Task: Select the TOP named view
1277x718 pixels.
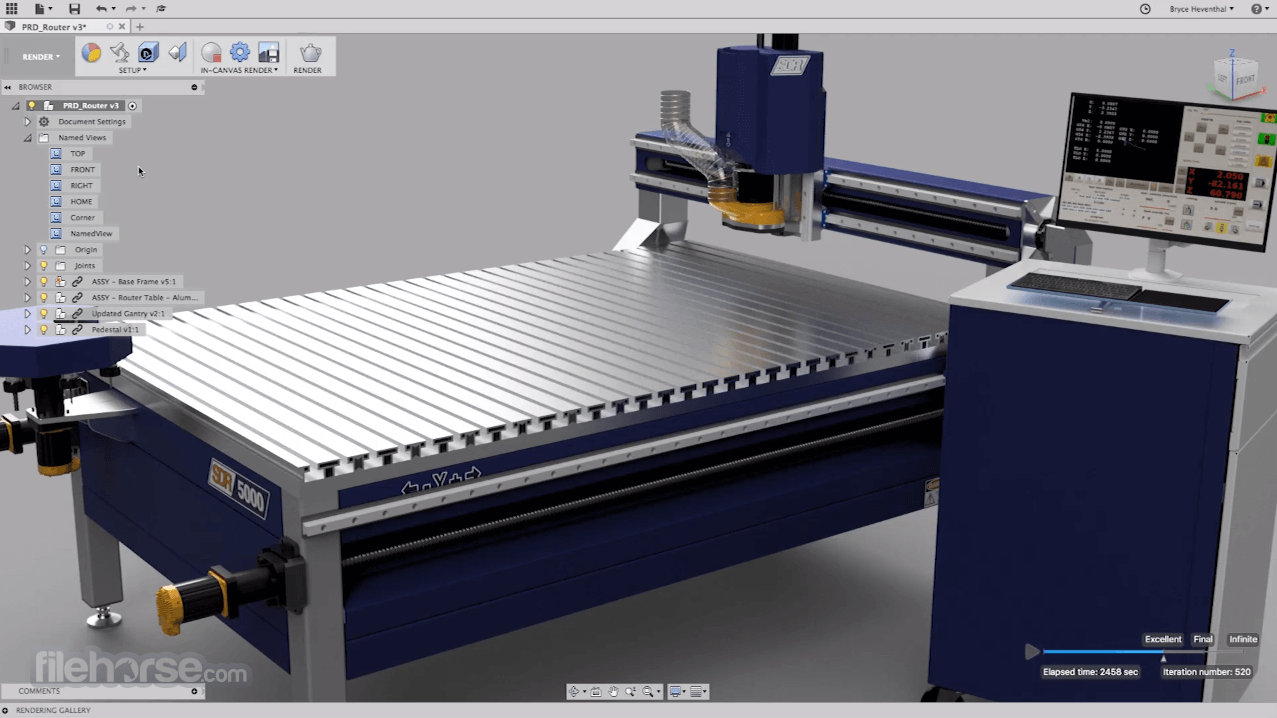Action: (78, 154)
